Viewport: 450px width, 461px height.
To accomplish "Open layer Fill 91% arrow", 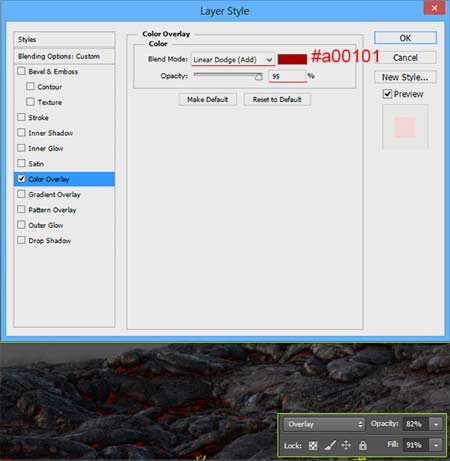I will pyautogui.click(x=436, y=445).
